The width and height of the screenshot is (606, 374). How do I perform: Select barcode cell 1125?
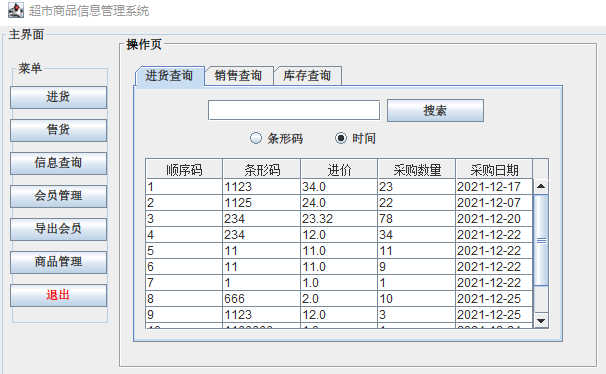pyautogui.click(x=262, y=203)
